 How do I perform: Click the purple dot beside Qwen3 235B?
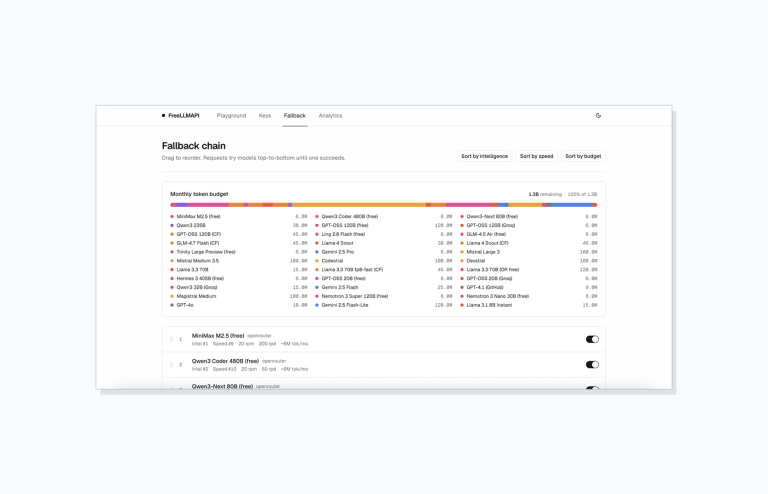click(172, 225)
